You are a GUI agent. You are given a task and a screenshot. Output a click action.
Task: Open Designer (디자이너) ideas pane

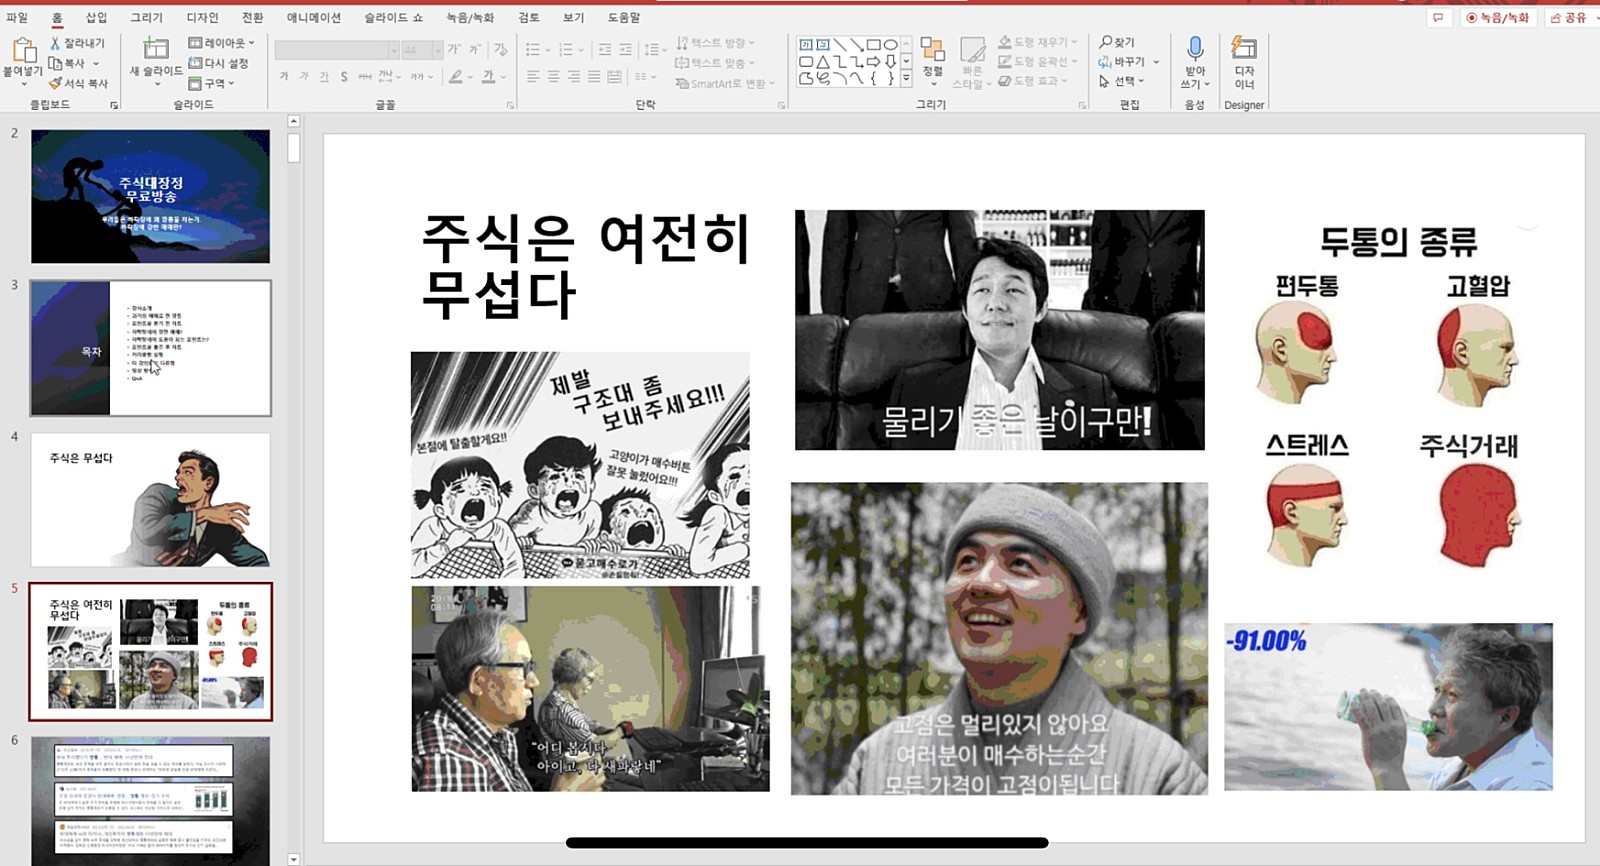click(1244, 61)
